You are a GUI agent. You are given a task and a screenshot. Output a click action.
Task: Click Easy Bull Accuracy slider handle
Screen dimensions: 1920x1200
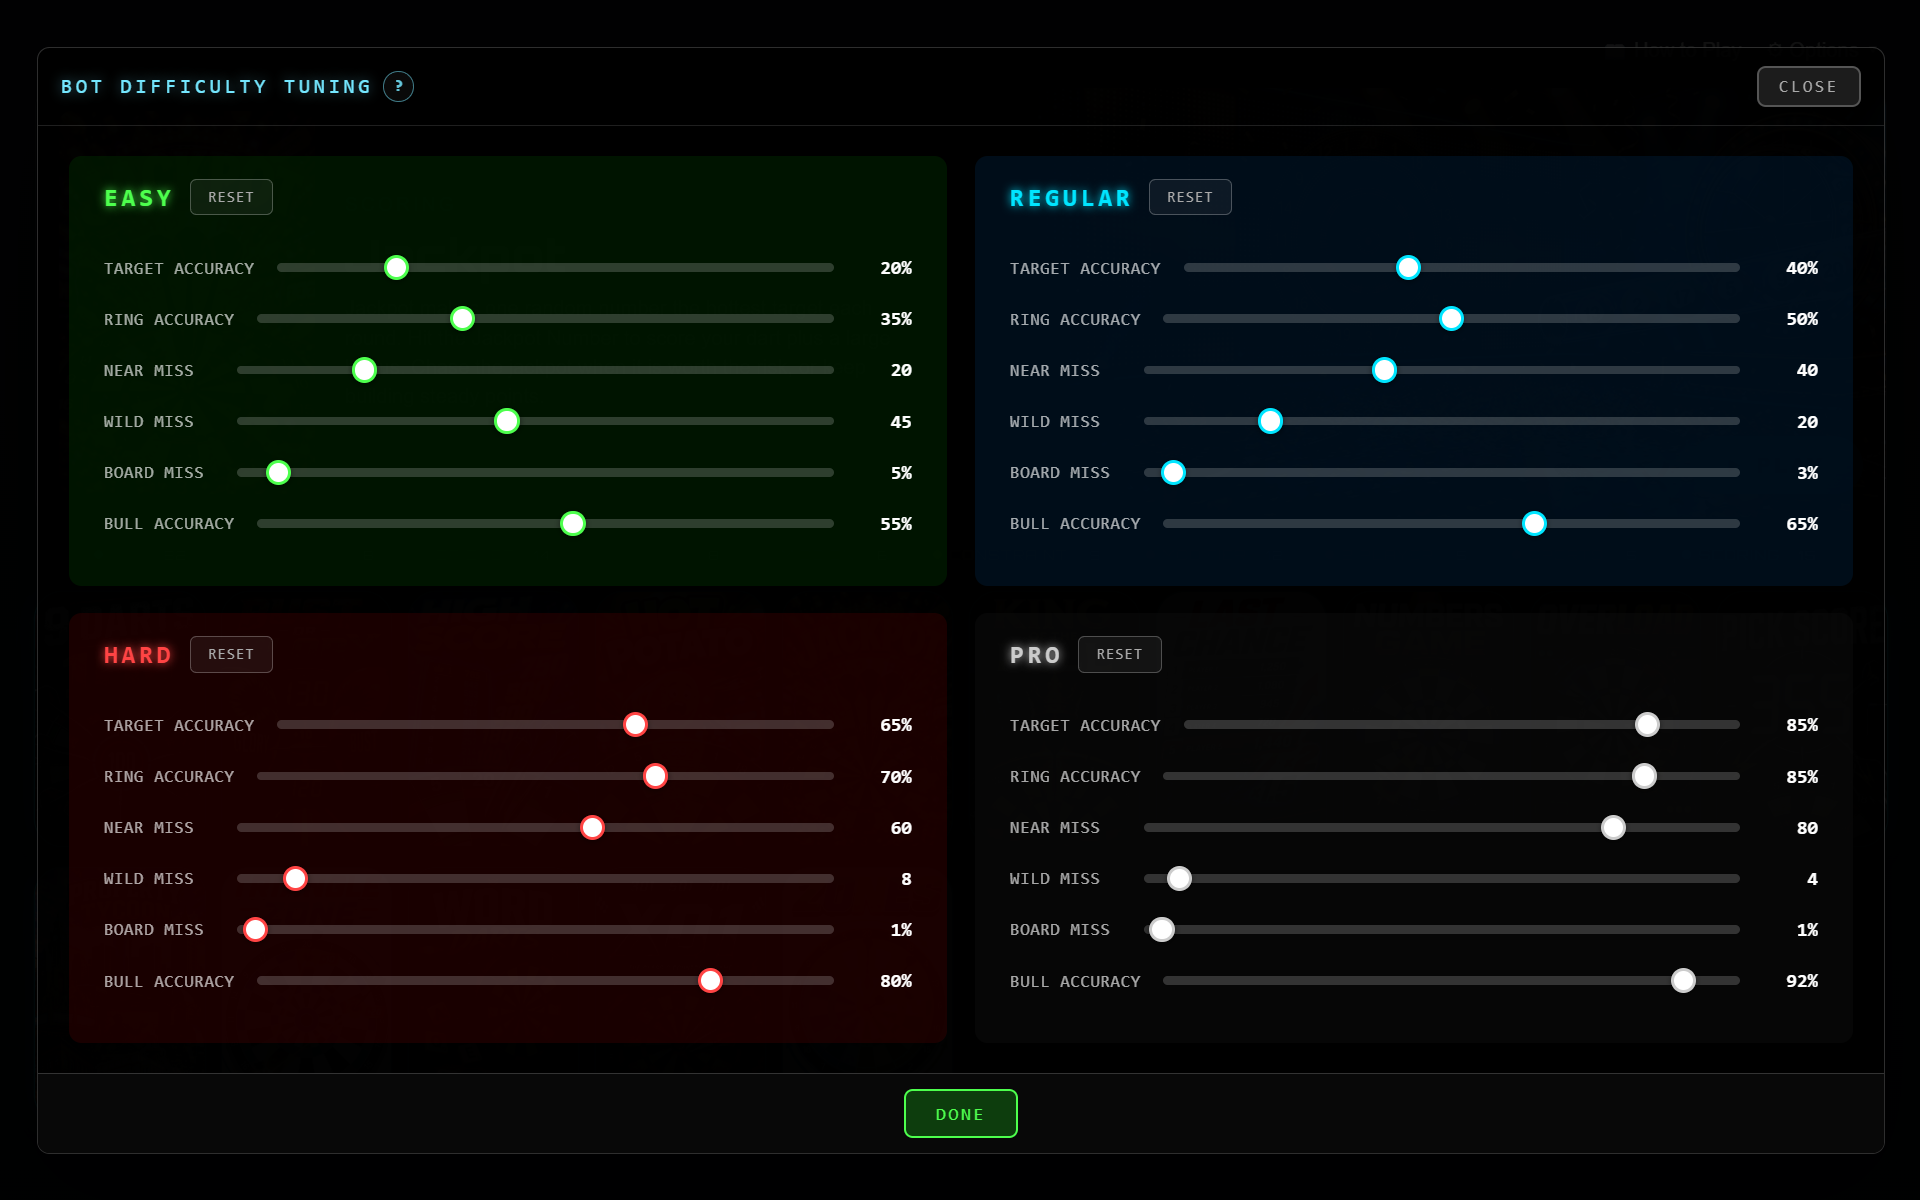coord(573,524)
